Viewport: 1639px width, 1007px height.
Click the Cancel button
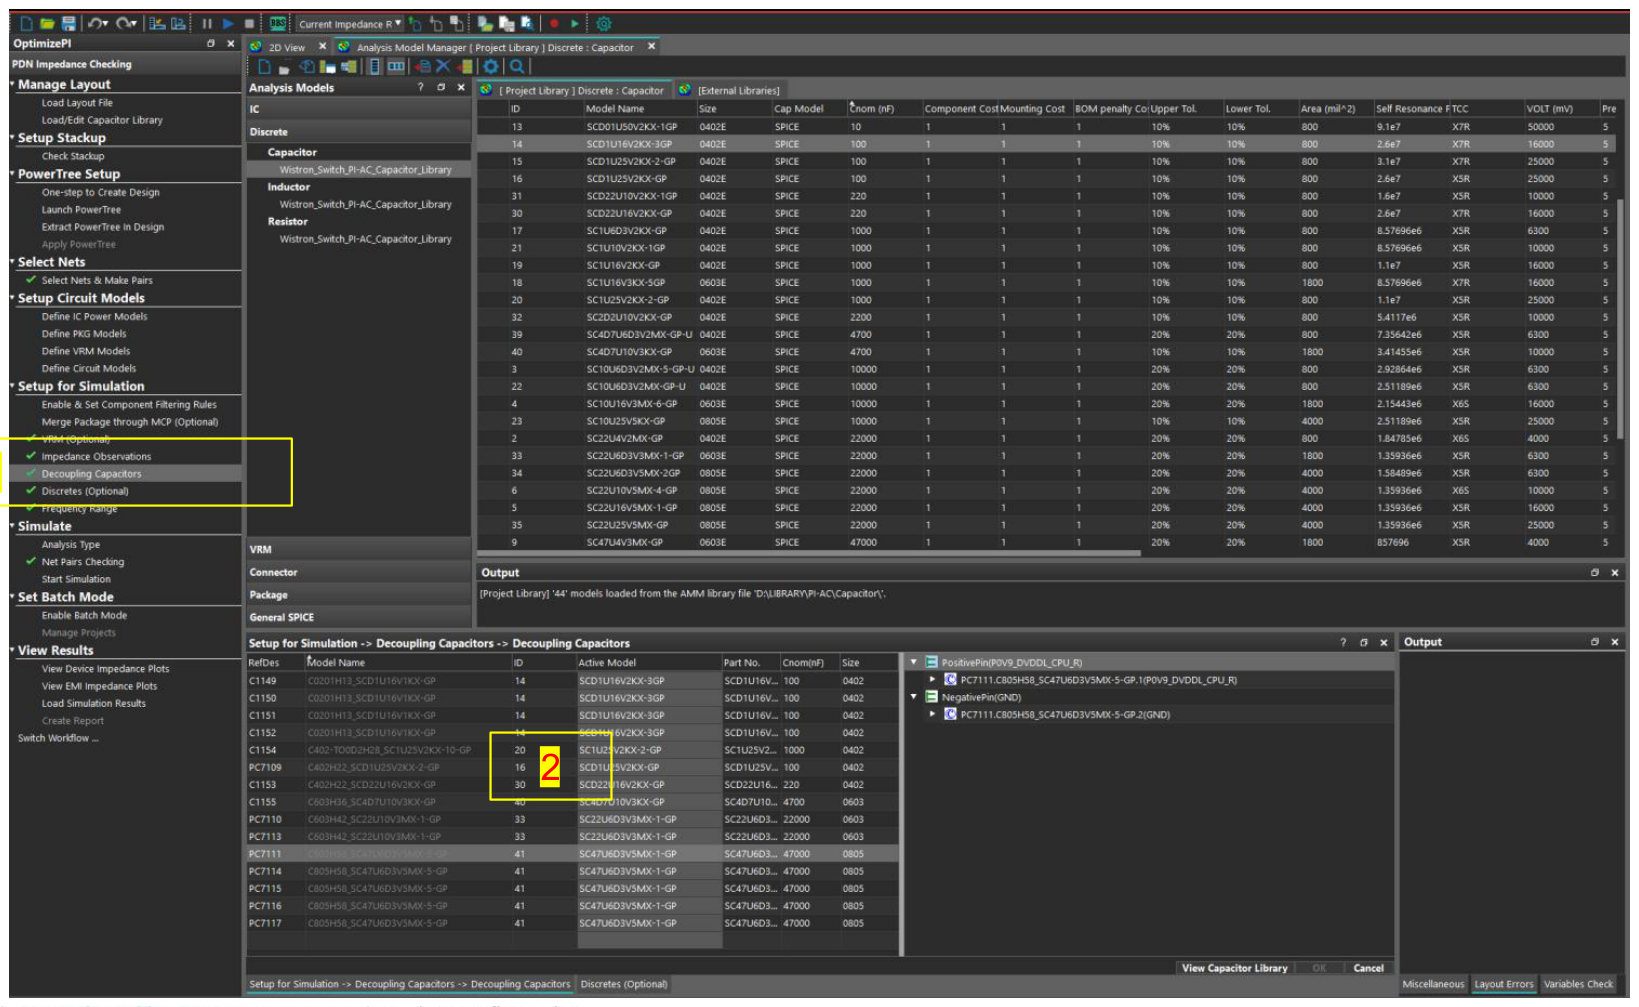click(1368, 968)
